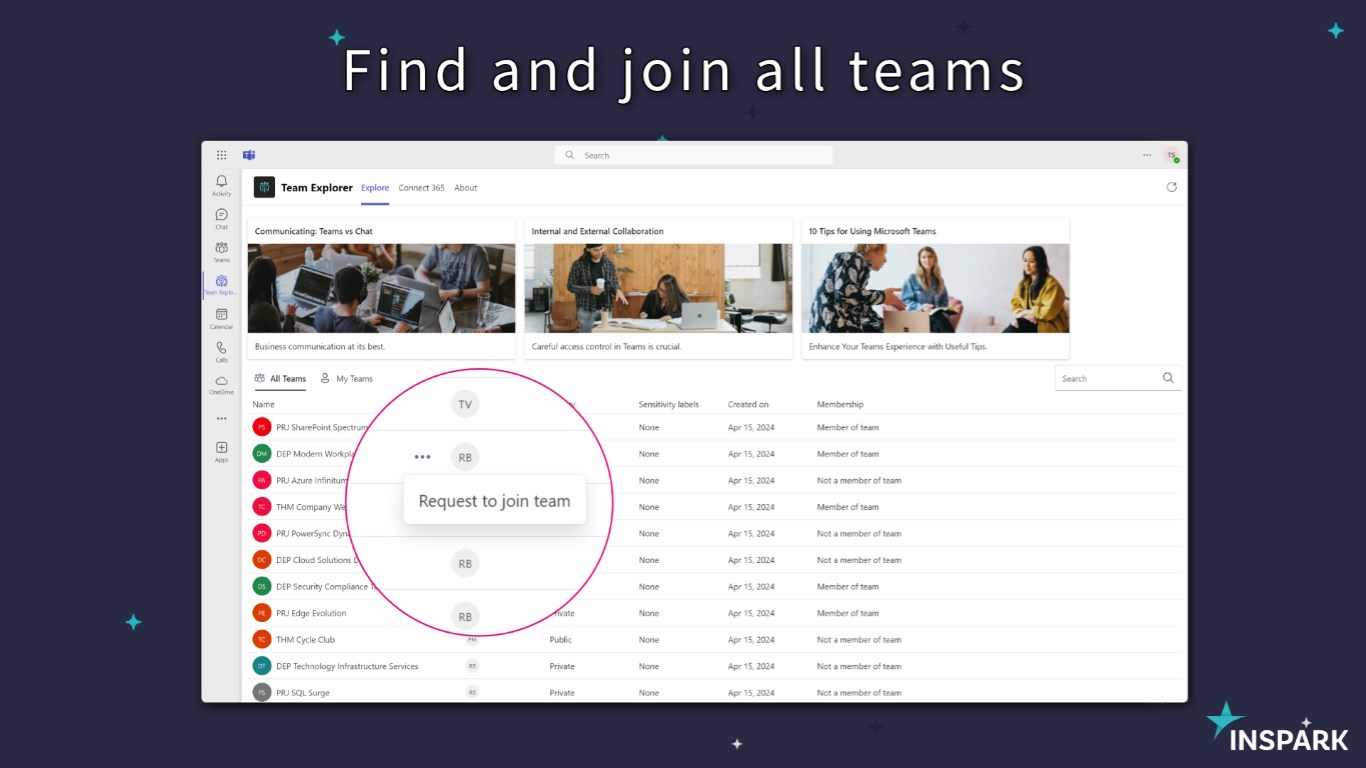Select the THM Cycle Club team name

306,640
